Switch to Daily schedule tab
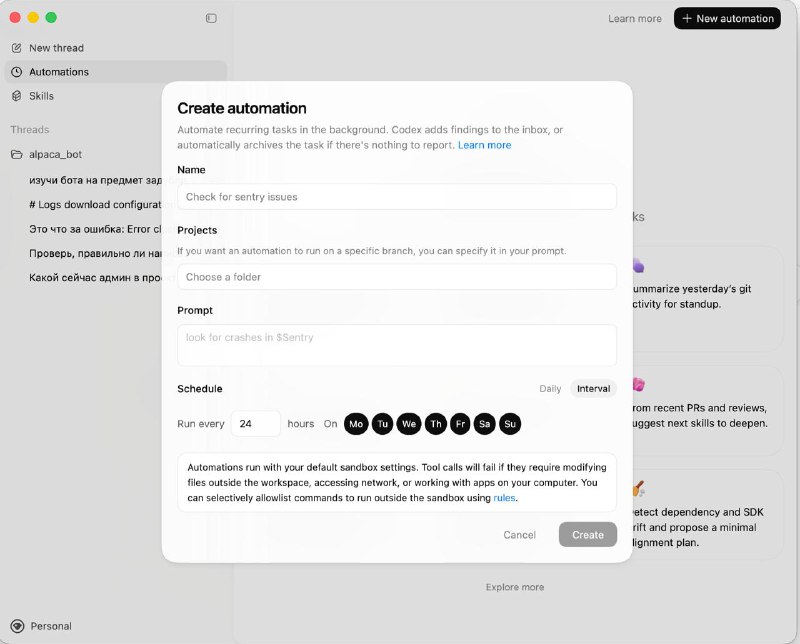 coord(550,389)
